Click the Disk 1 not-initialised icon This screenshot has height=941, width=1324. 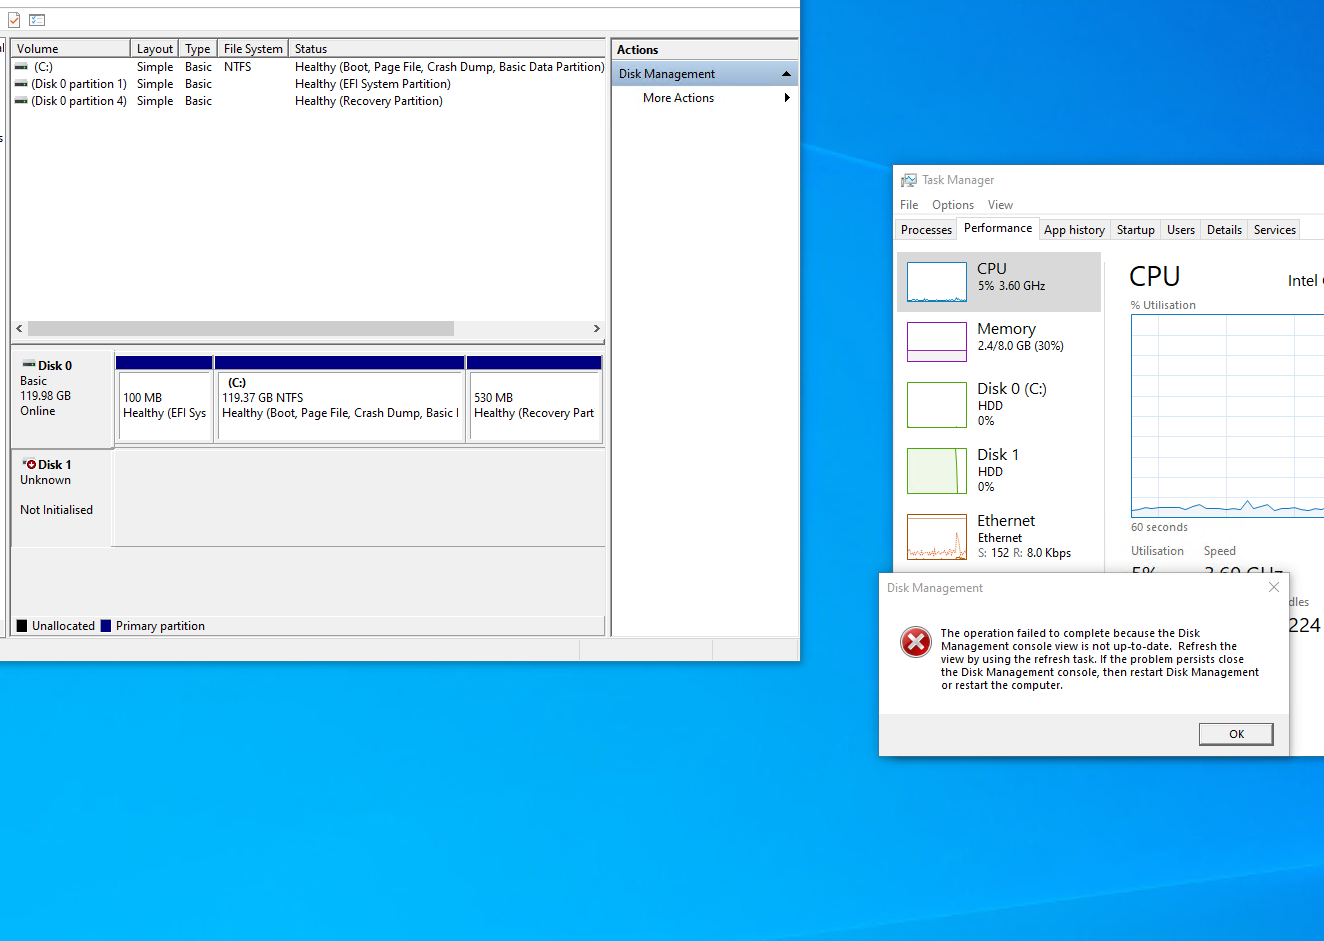[30, 465]
